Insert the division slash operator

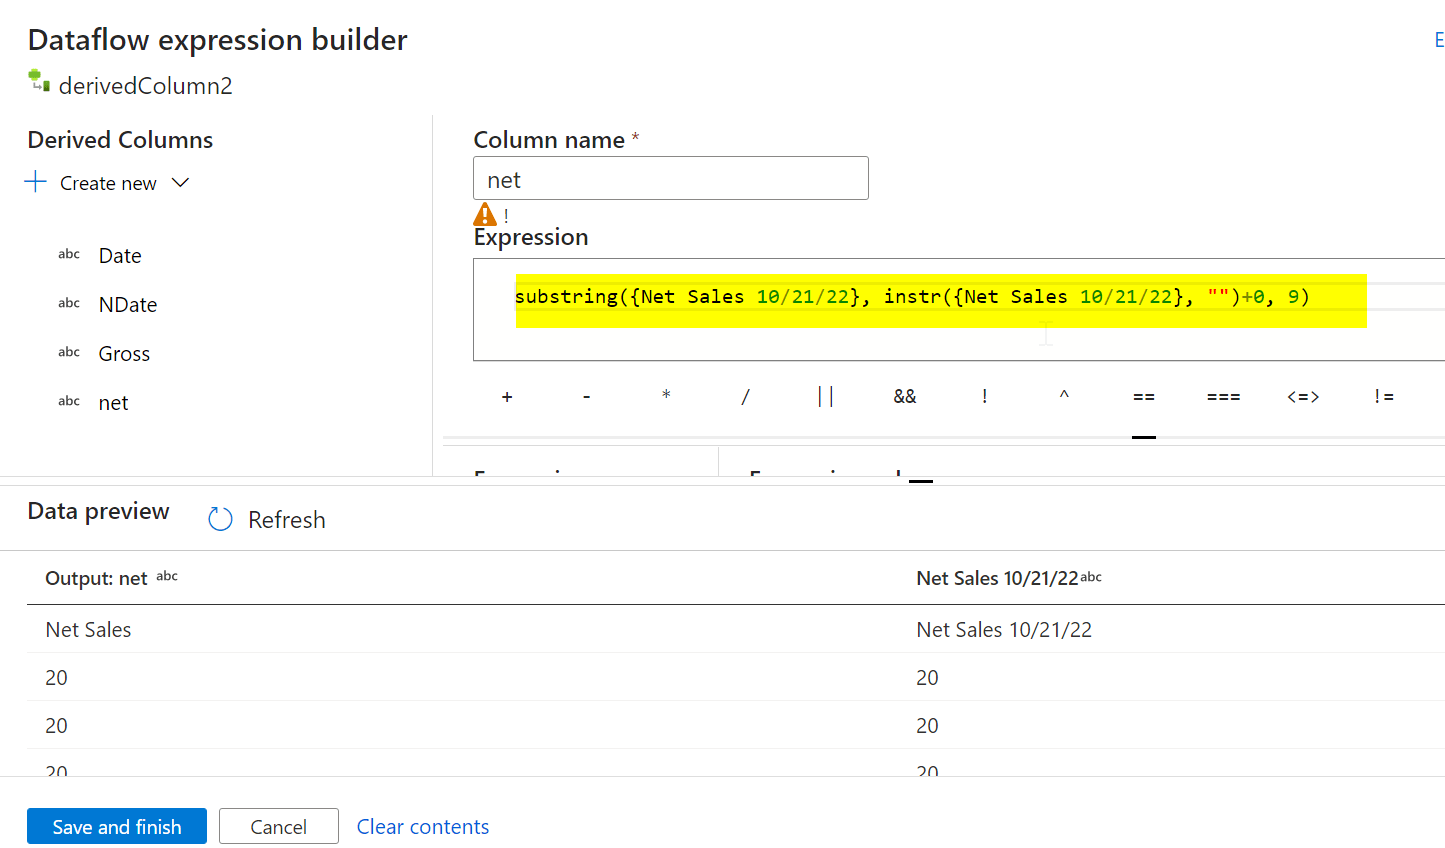point(745,397)
